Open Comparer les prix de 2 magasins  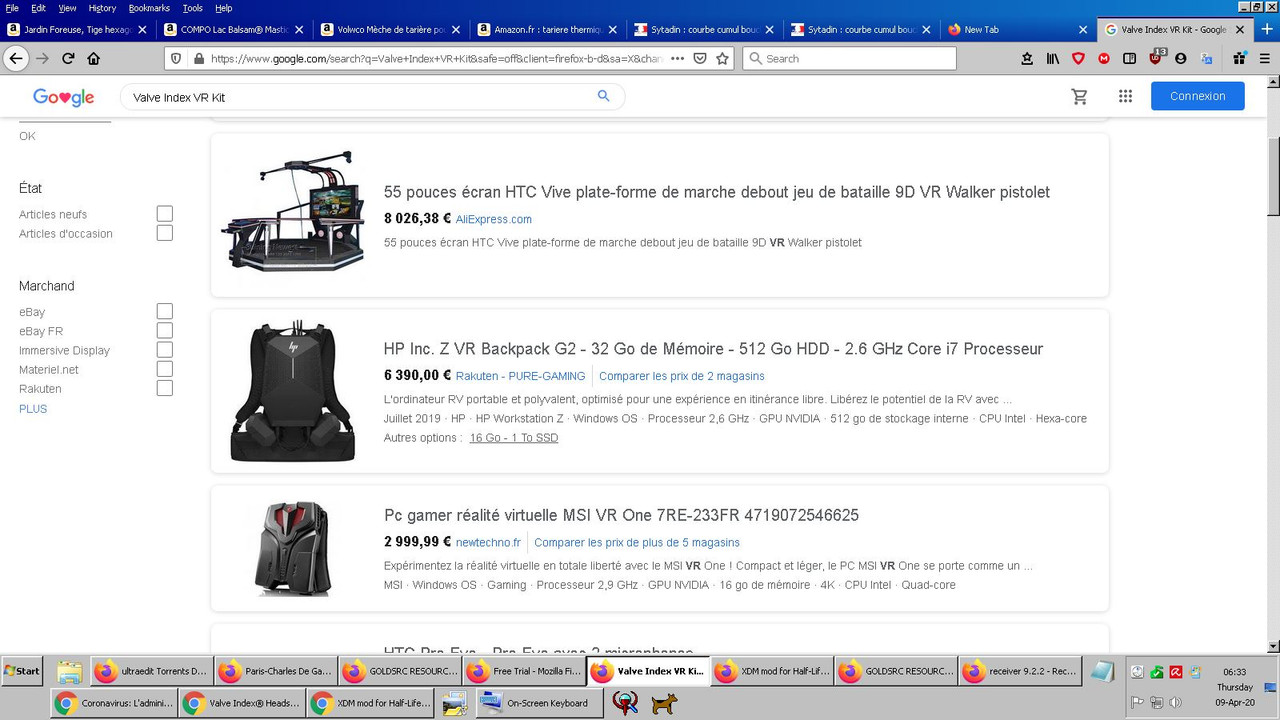682,376
